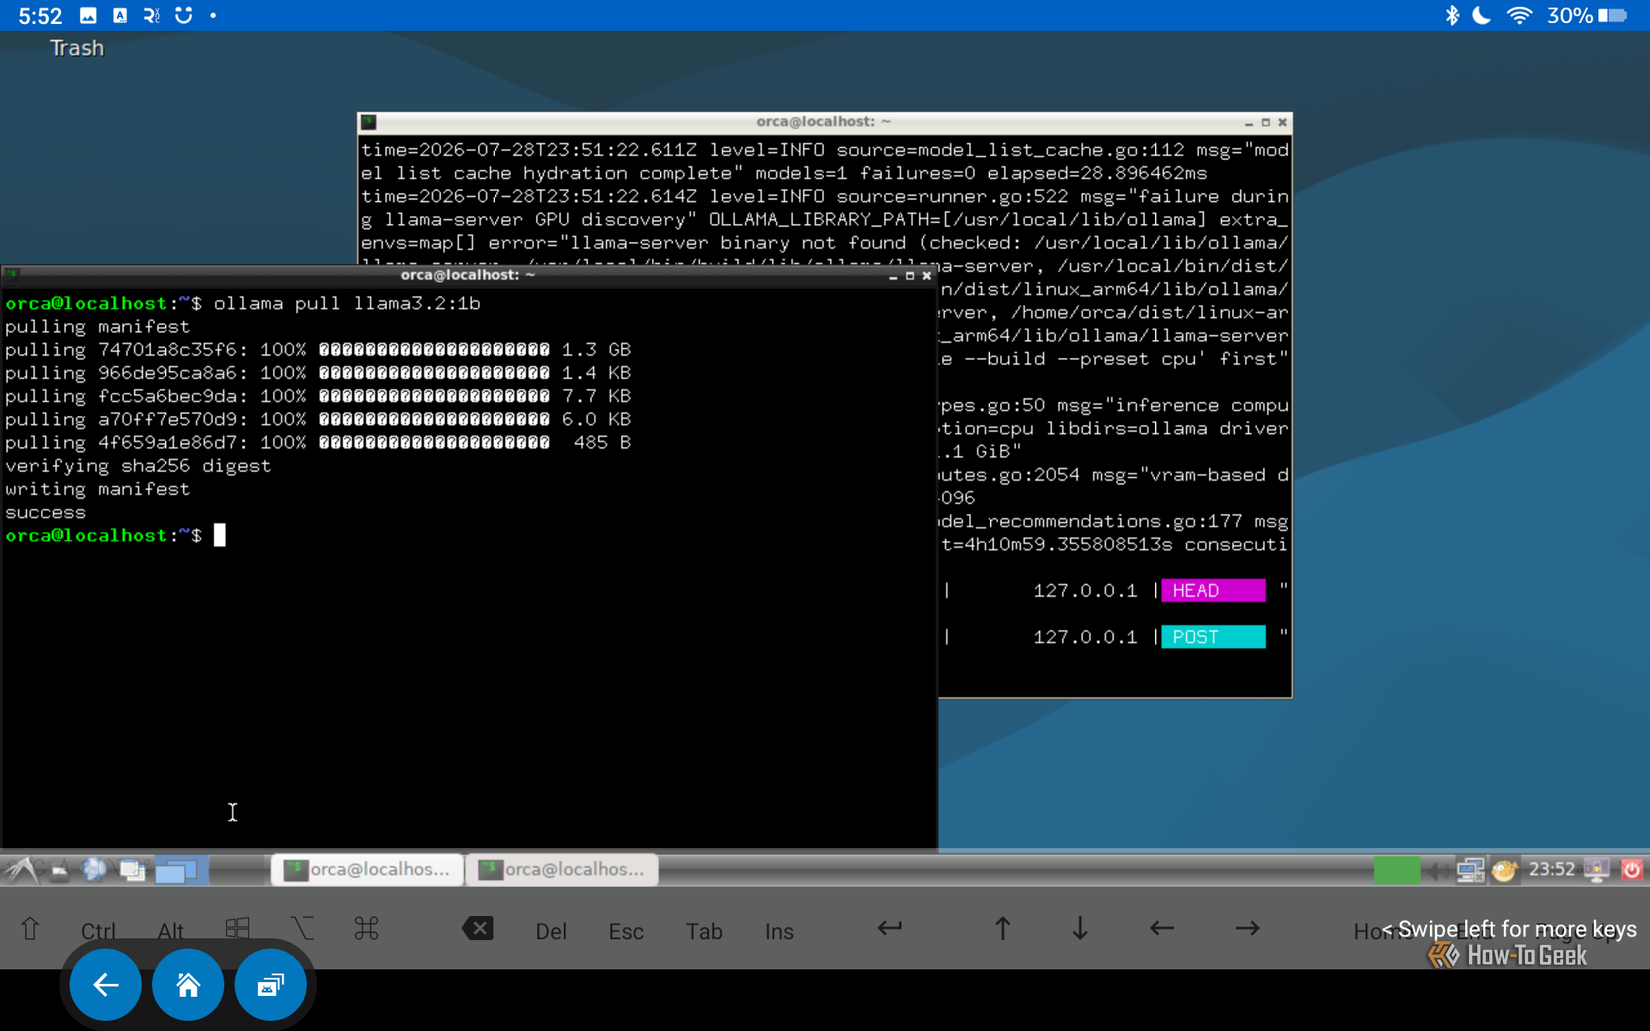The width and height of the screenshot is (1650, 1031).
Task: Click the 1.3 GB download size
Action: [x=596, y=350]
